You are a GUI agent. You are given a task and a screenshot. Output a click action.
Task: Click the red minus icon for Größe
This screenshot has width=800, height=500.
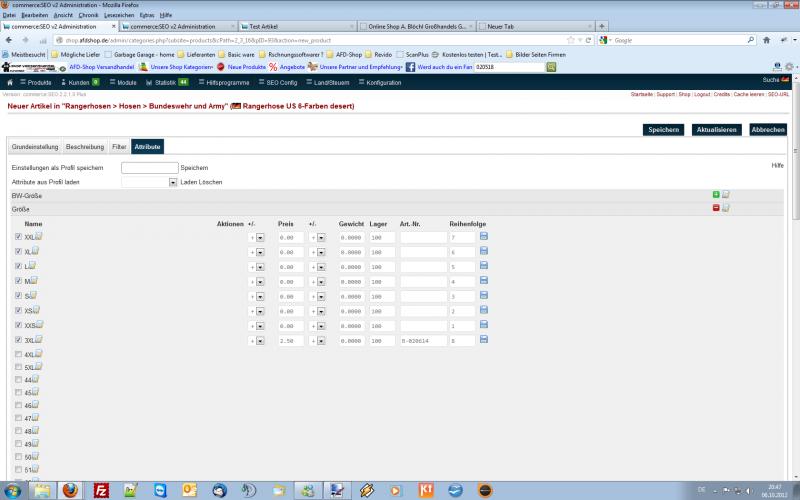pos(715,207)
